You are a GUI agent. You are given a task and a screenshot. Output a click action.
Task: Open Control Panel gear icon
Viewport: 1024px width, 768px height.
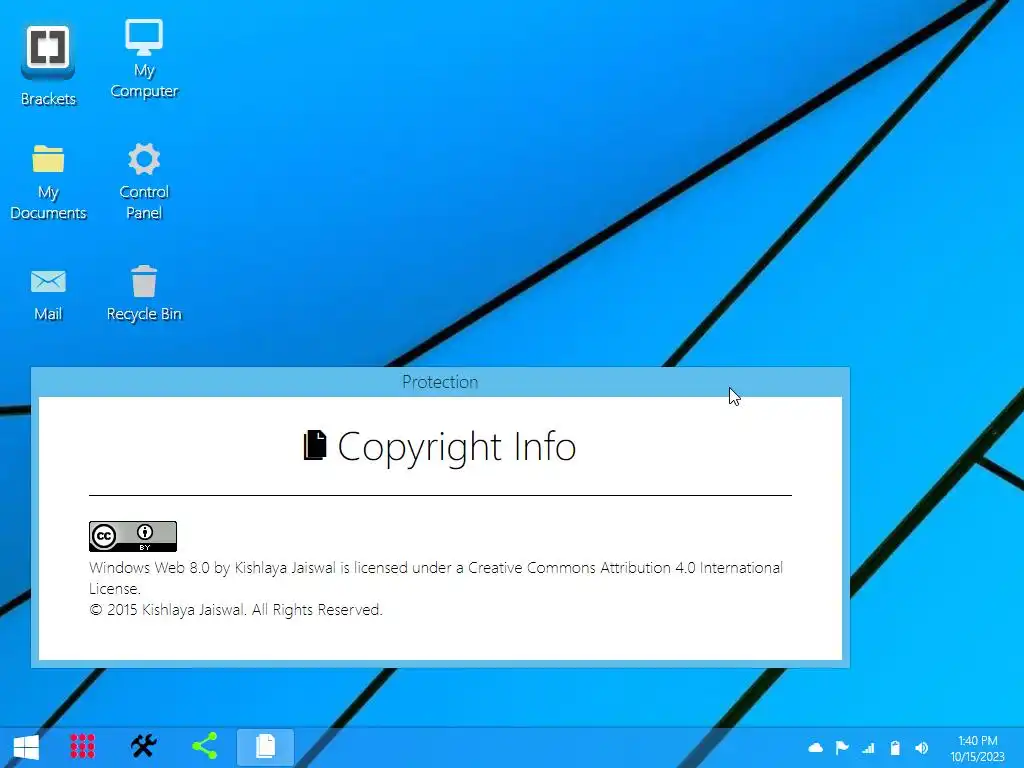tap(144, 183)
